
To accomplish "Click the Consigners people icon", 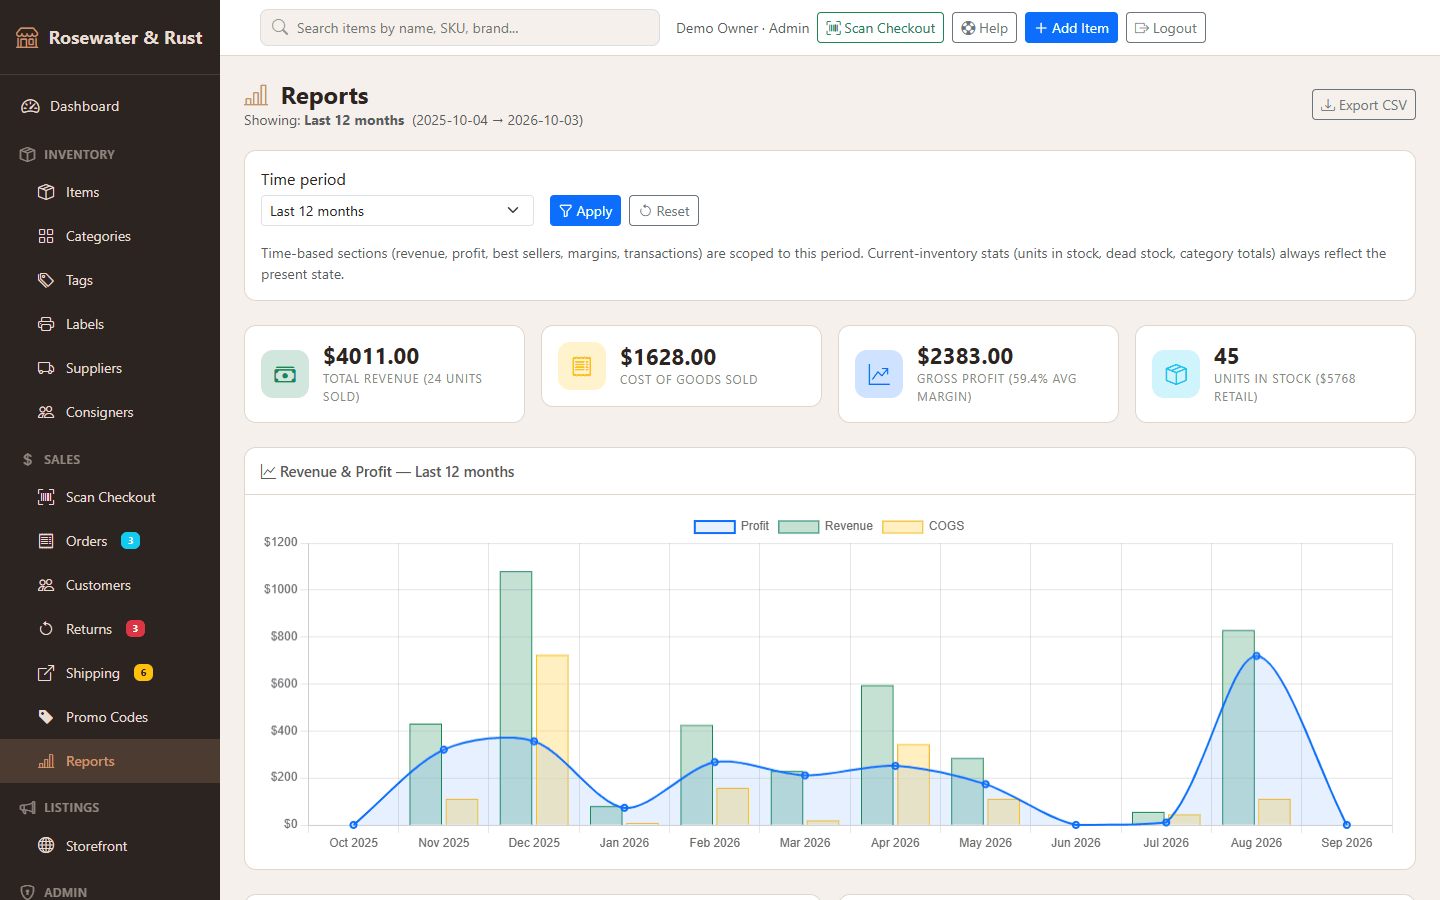I will click(46, 412).
